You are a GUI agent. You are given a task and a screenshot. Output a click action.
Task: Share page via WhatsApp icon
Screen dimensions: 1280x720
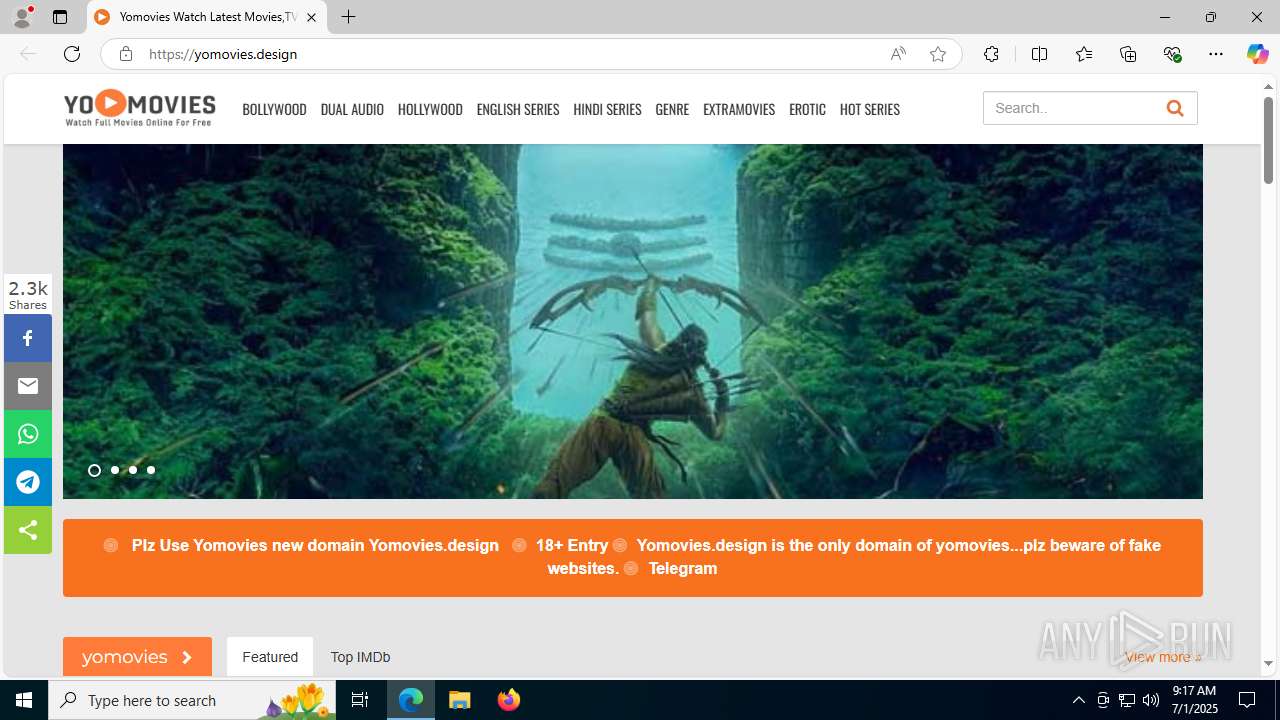(x=28, y=434)
